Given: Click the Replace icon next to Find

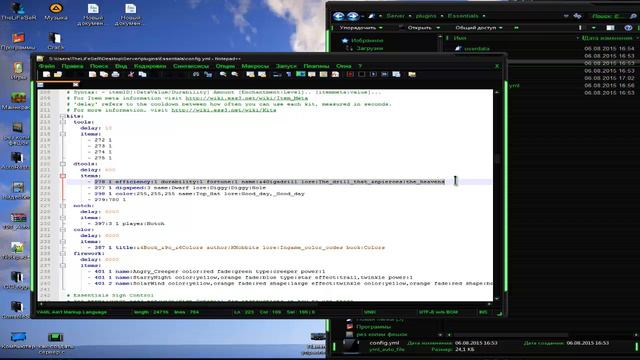Looking at the screenshot, I should (x=208, y=74).
